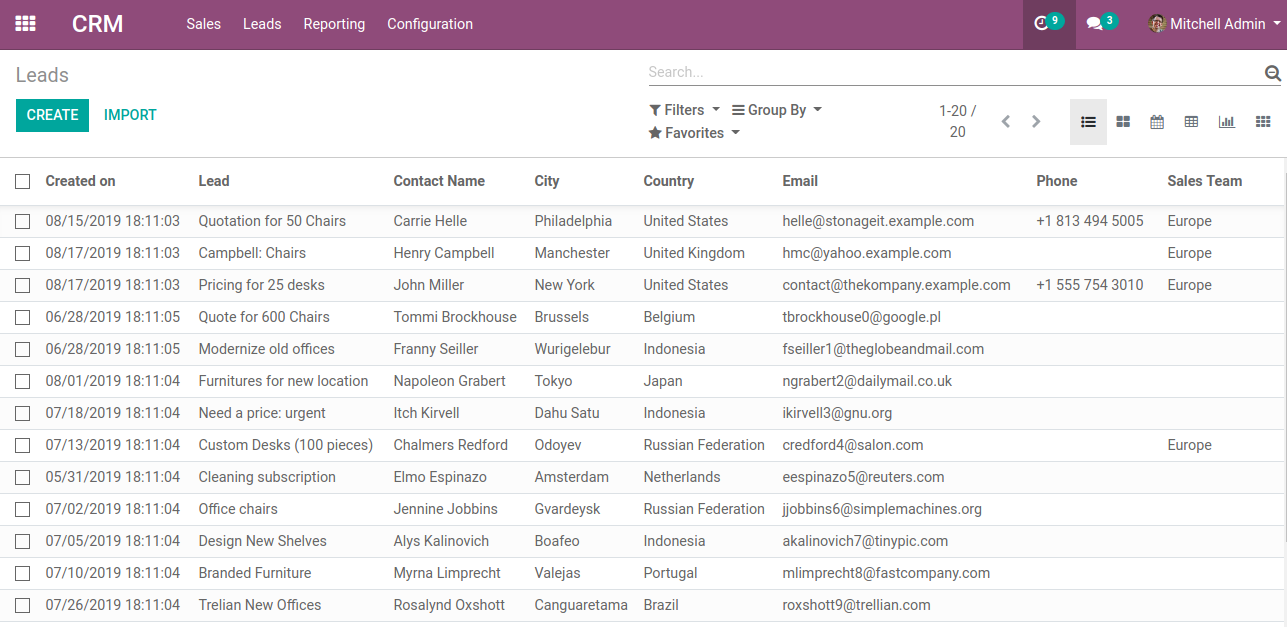This screenshot has height=627, width=1287.
Task: Sort by Lead column header
Action: click(214, 181)
